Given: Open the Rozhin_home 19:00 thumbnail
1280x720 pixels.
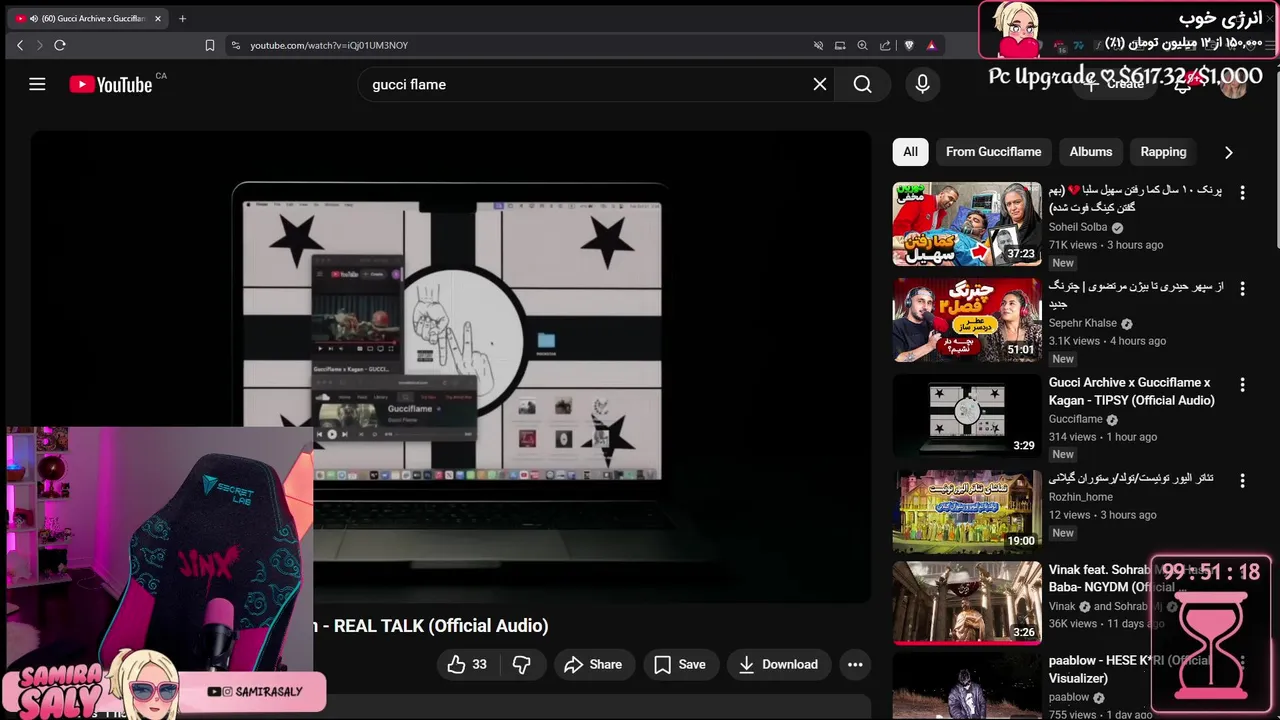Looking at the screenshot, I should [967, 511].
